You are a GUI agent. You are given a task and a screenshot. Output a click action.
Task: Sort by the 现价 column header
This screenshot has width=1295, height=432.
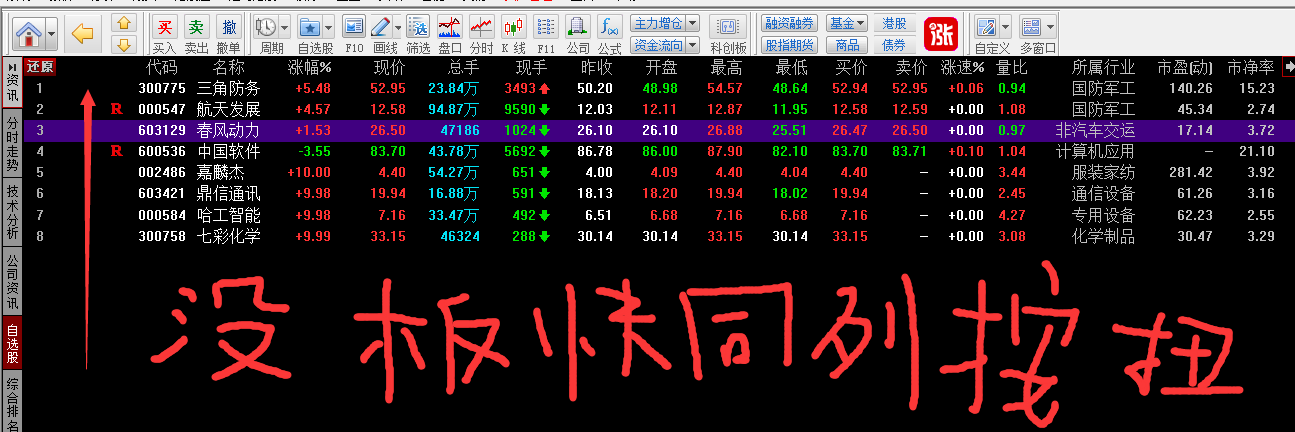point(389,68)
